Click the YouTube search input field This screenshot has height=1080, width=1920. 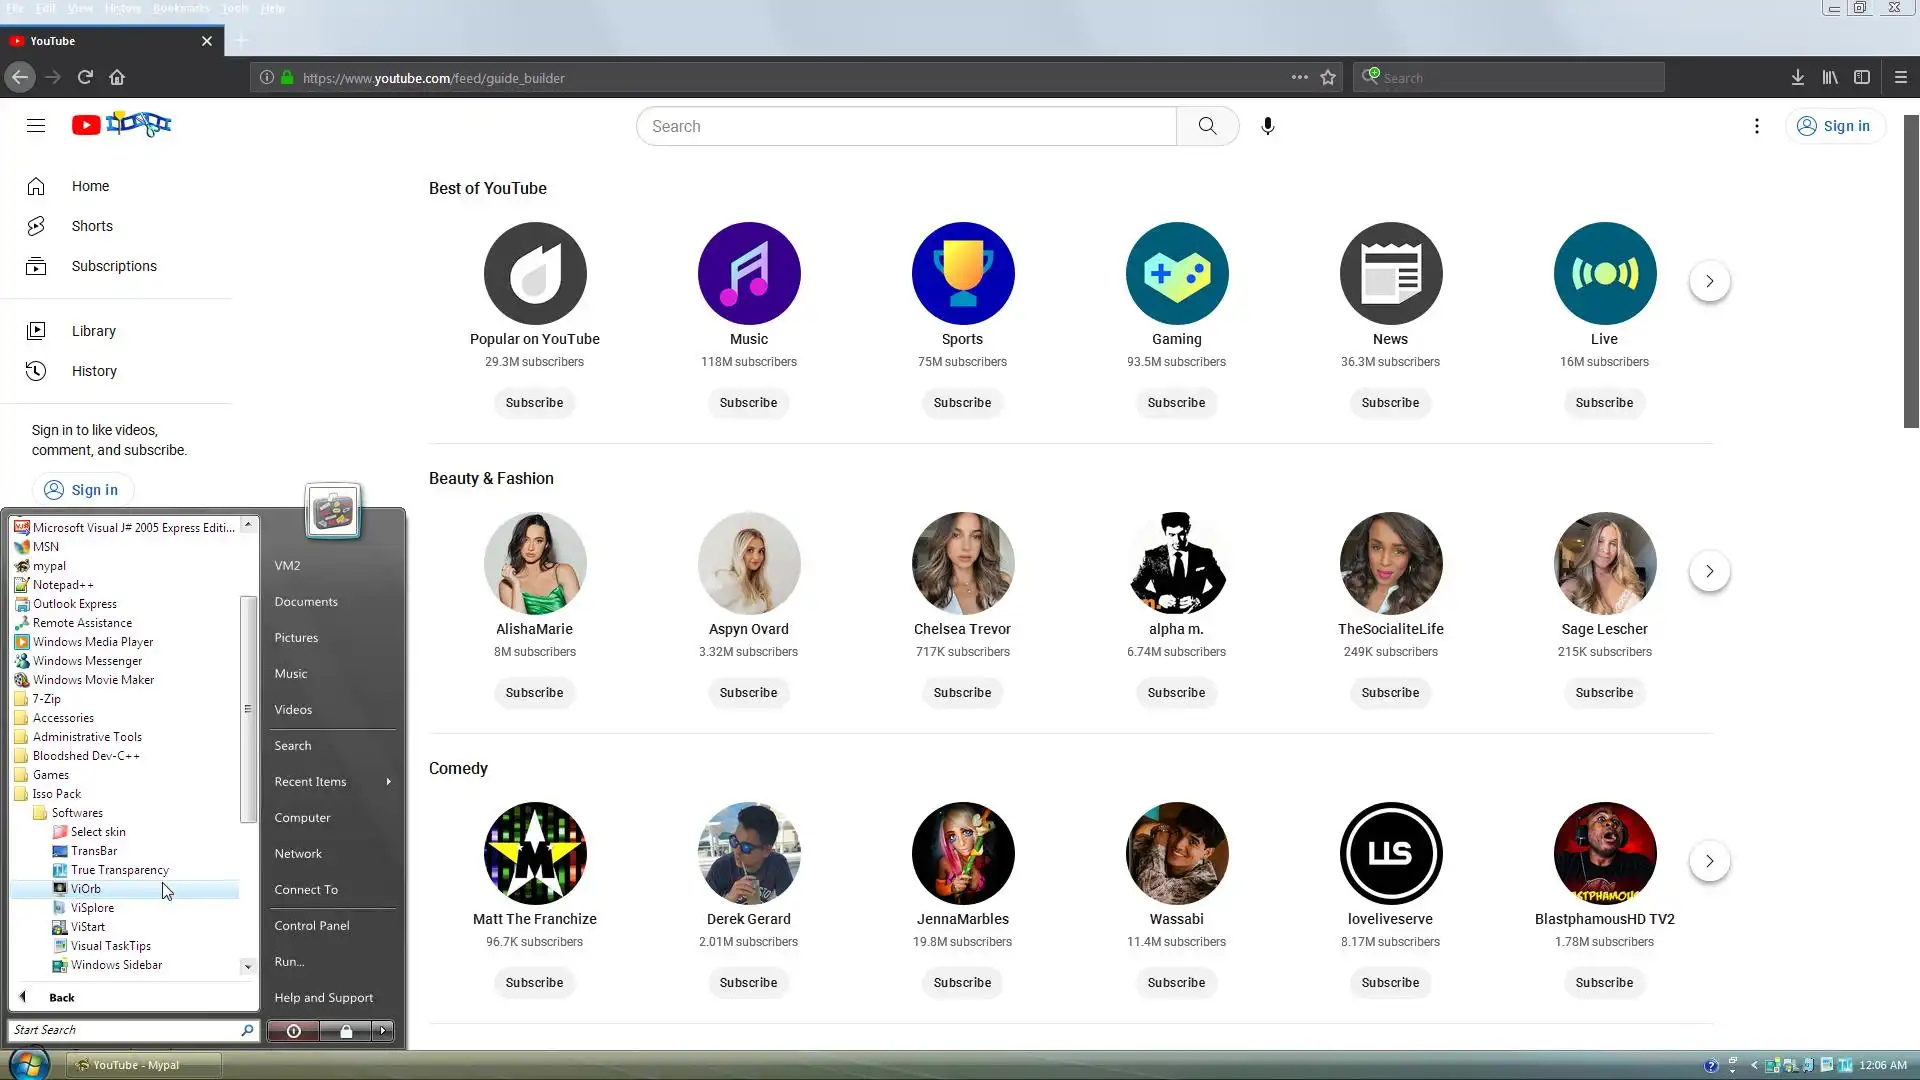[x=905, y=126]
